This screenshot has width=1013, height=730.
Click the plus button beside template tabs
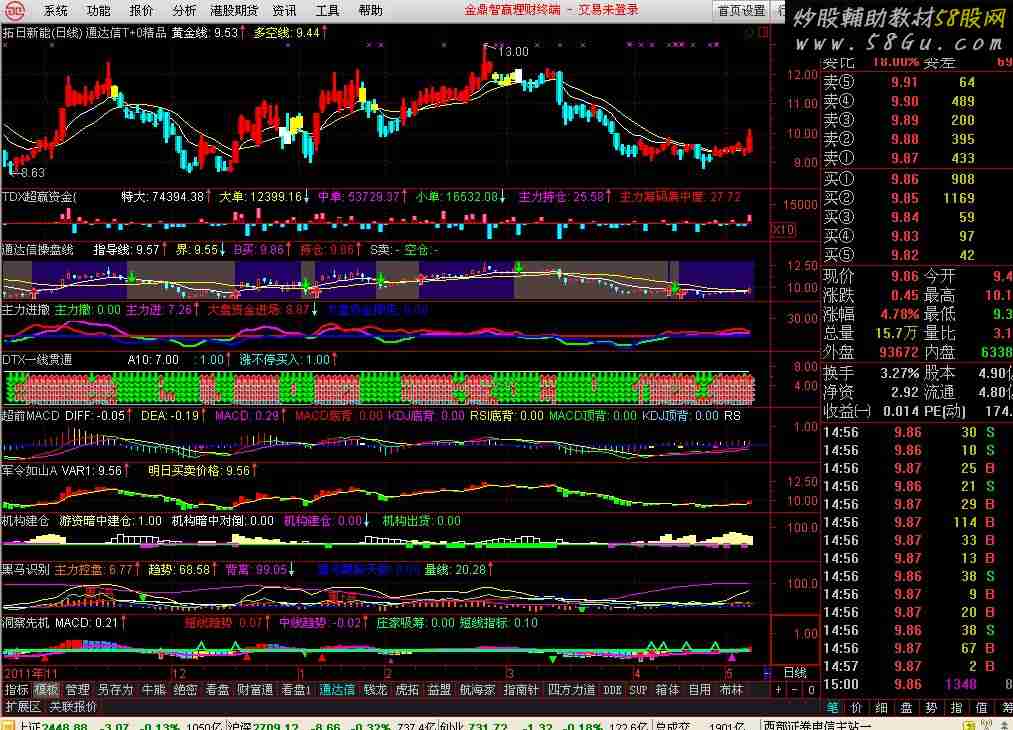tap(778, 690)
